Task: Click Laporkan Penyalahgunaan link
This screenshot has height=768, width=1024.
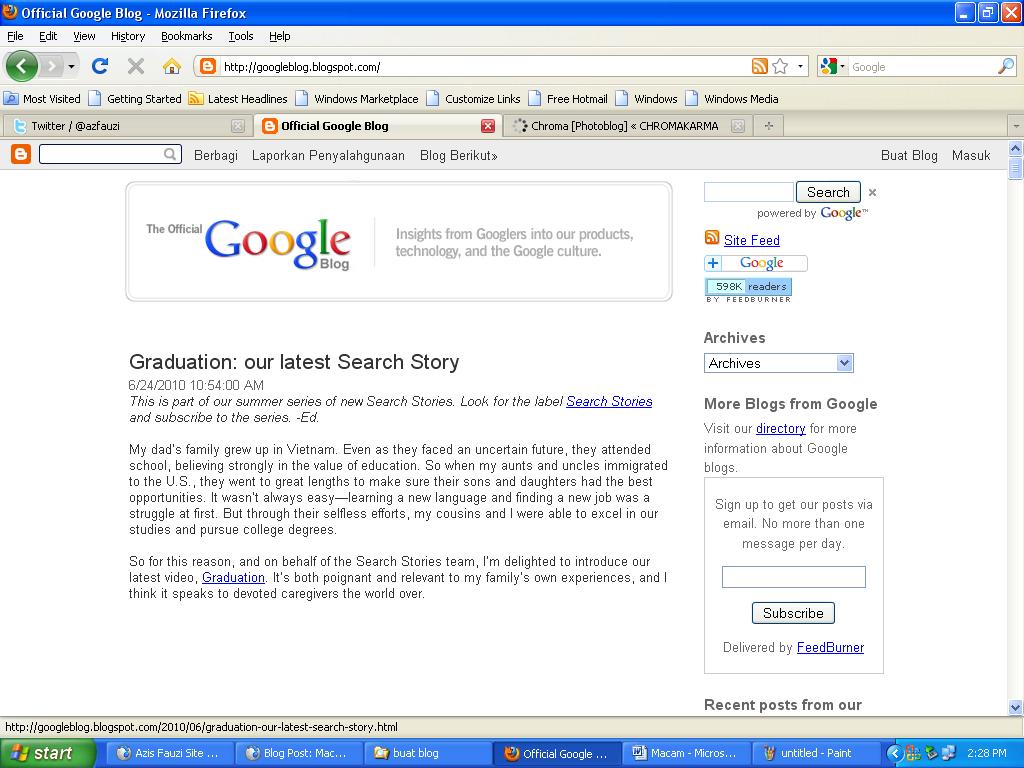Action: (328, 155)
